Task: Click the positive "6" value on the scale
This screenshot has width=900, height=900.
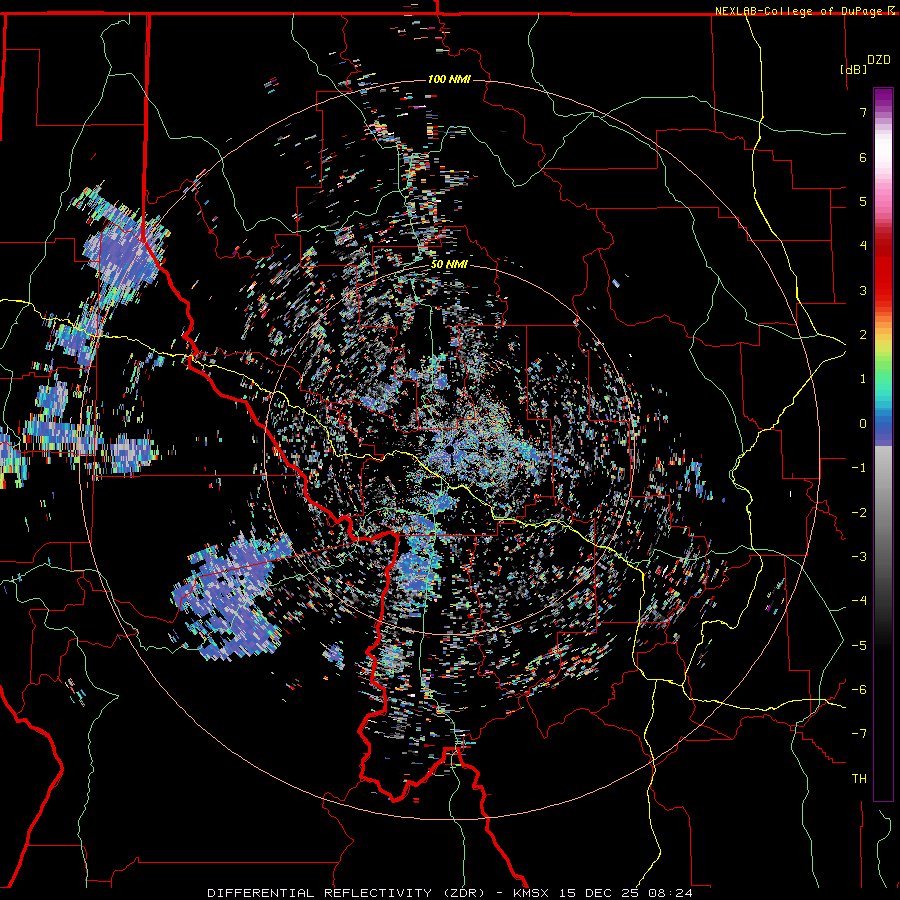Action: (x=863, y=157)
